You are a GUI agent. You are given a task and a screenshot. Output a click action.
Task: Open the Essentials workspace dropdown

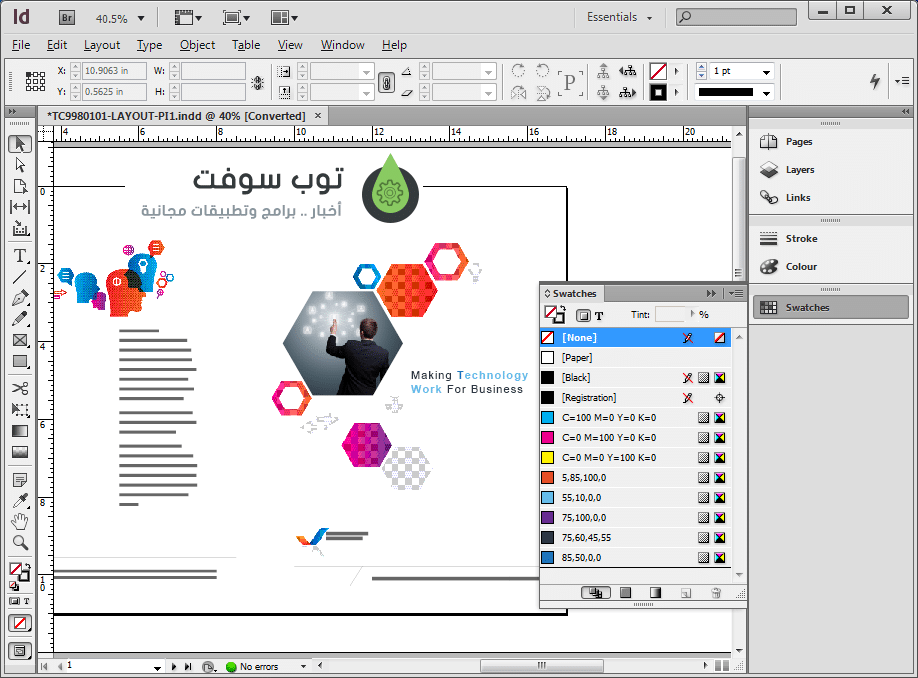[x=619, y=18]
